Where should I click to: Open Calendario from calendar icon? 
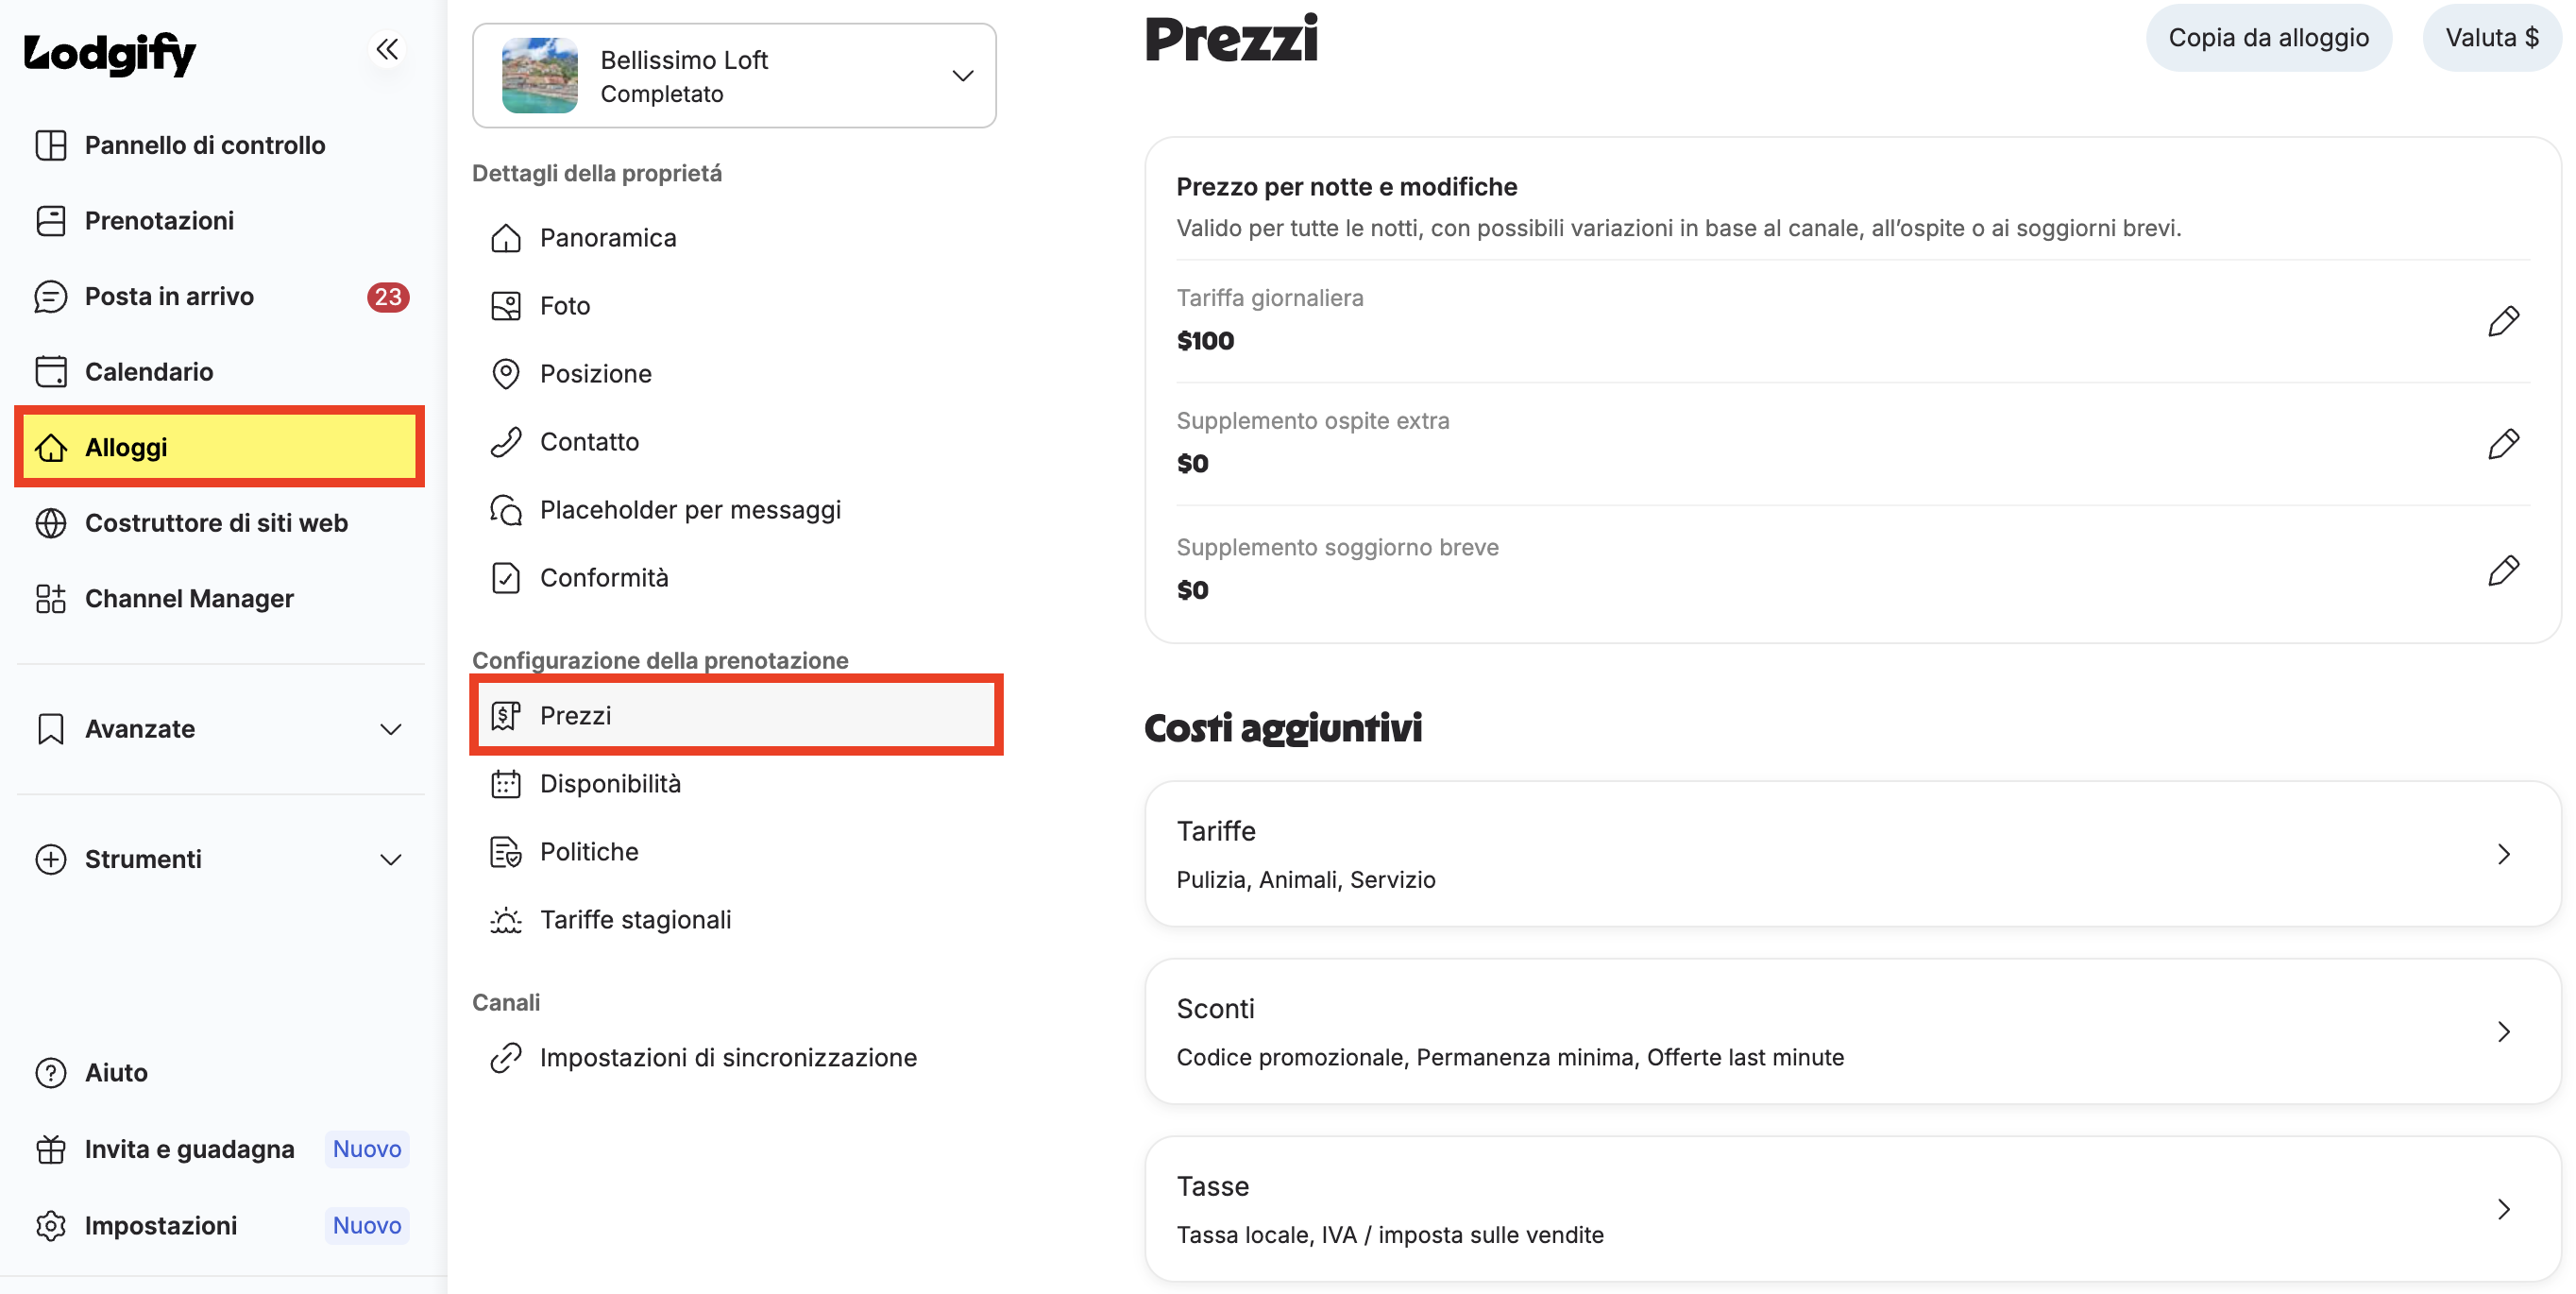coord(51,372)
